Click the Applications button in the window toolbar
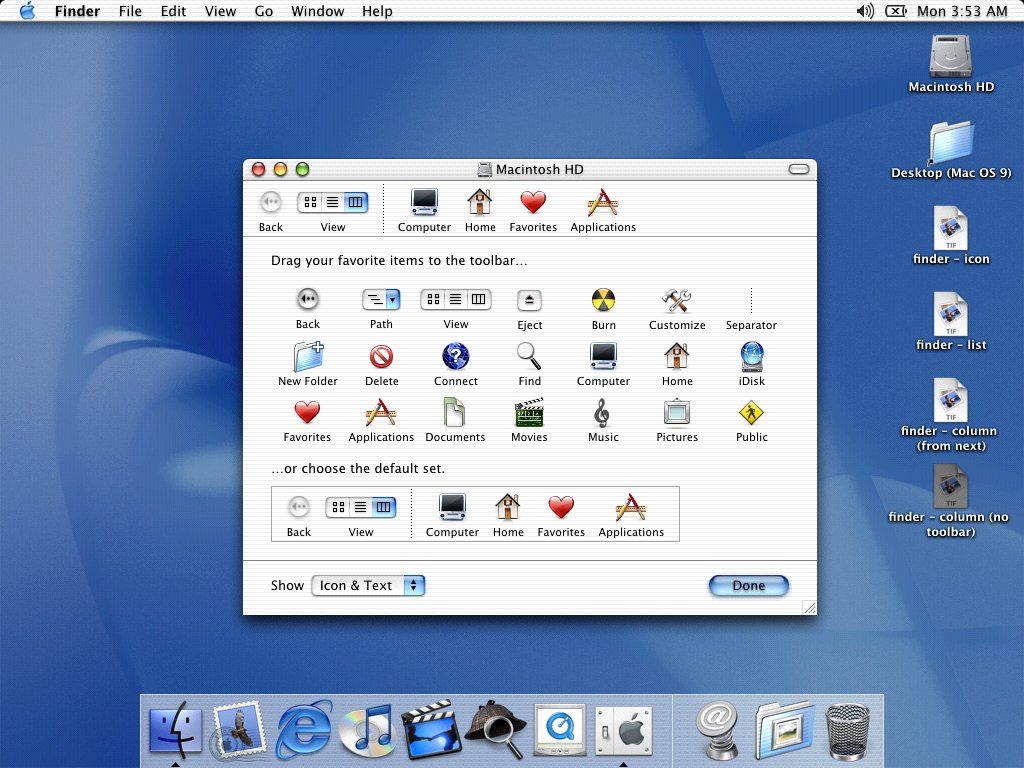The width and height of the screenshot is (1024, 768). pyautogui.click(x=603, y=203)
